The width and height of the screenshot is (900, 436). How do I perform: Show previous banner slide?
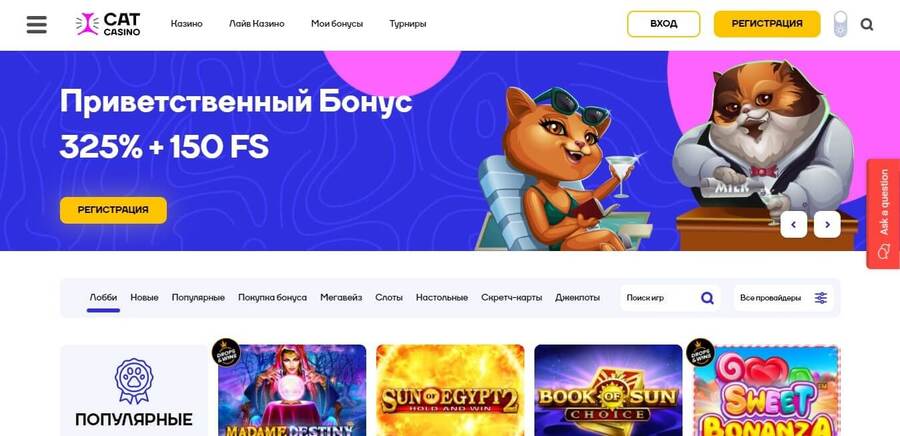(793, 224)
